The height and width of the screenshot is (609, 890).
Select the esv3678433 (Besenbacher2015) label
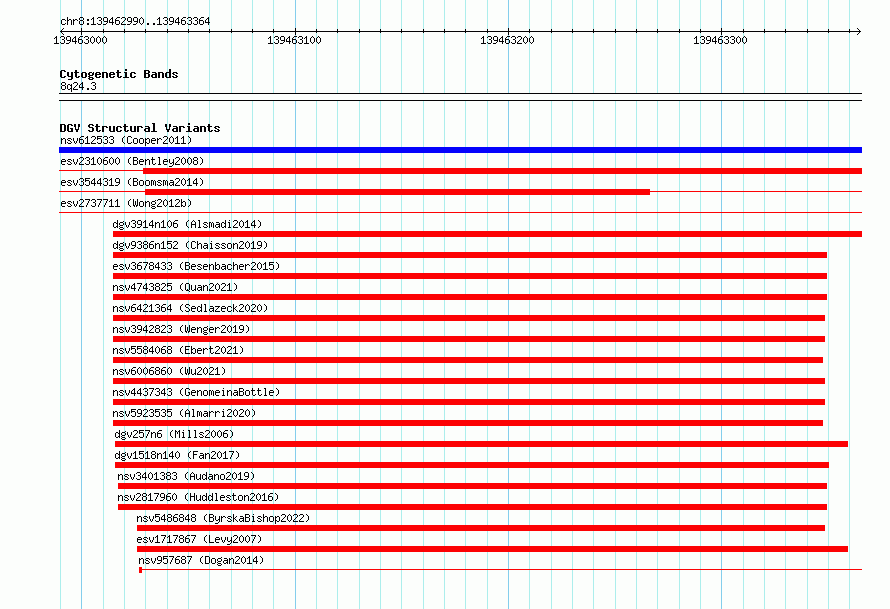[x=196, y=266]
